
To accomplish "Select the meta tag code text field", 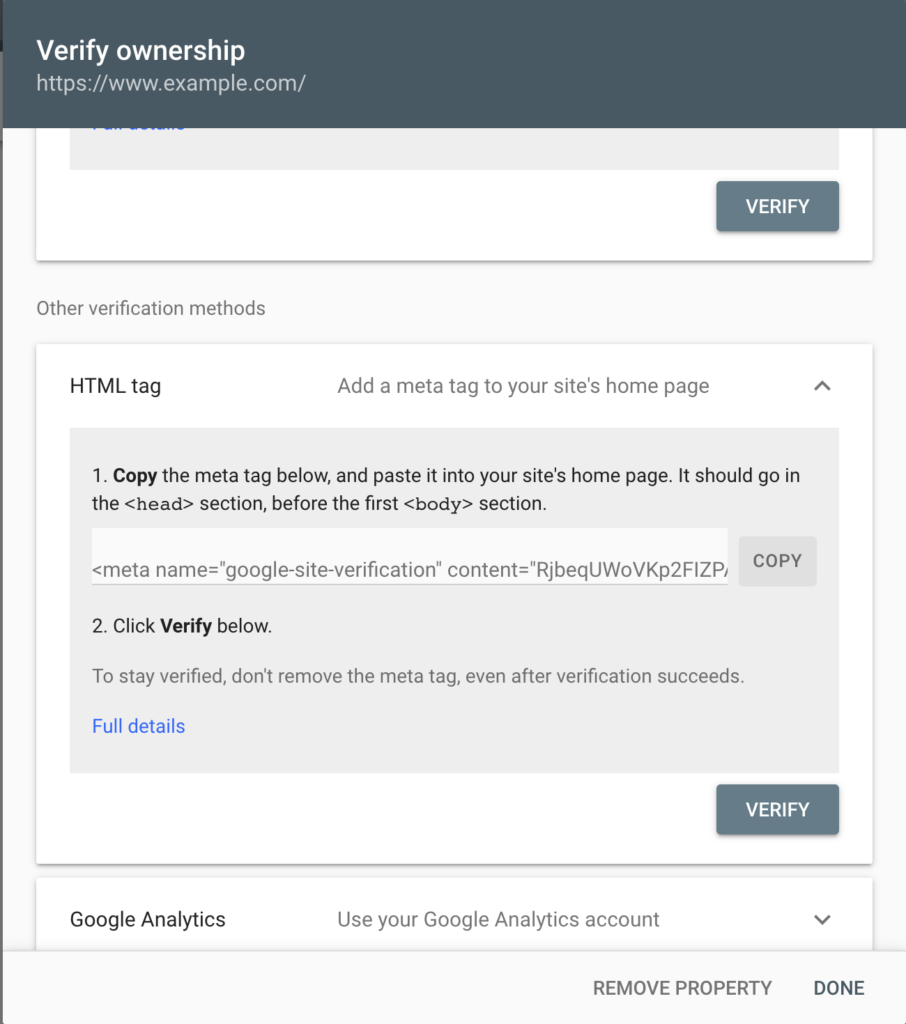I will pos(409,561).
